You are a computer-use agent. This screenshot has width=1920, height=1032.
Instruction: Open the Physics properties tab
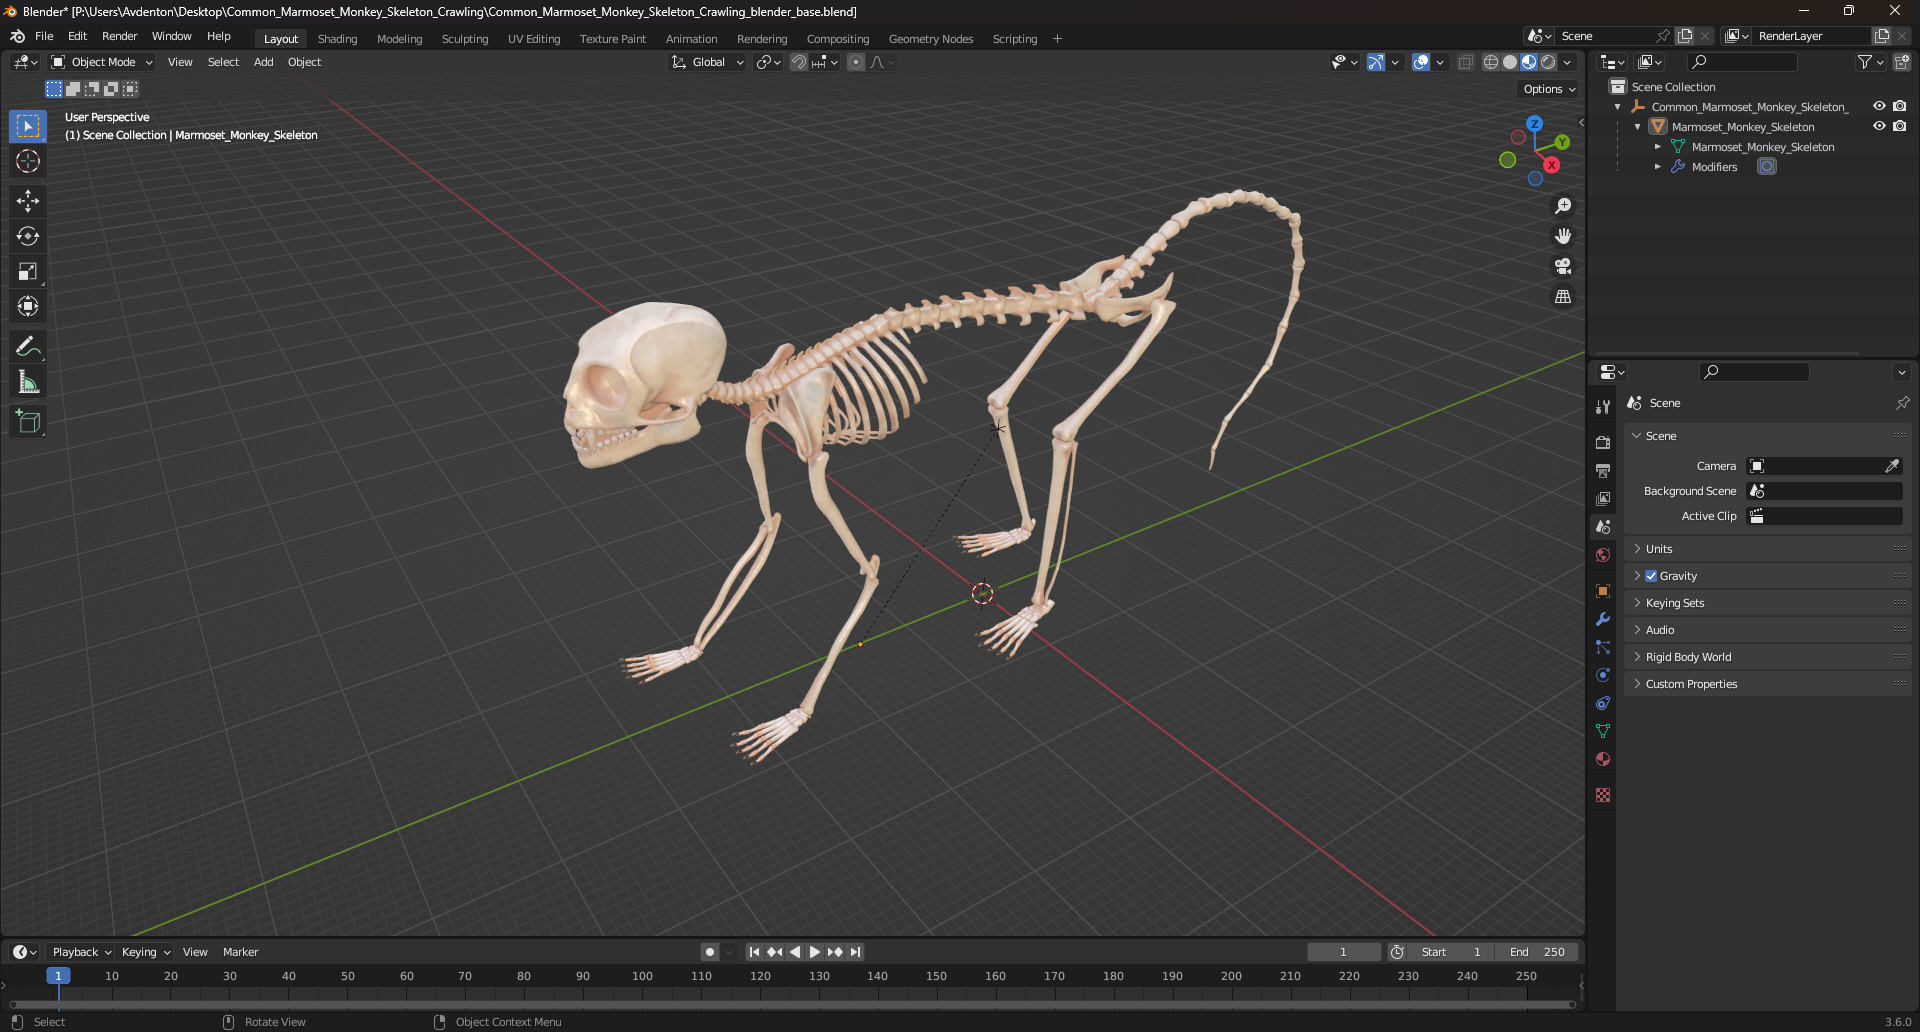click(1603, 675)
